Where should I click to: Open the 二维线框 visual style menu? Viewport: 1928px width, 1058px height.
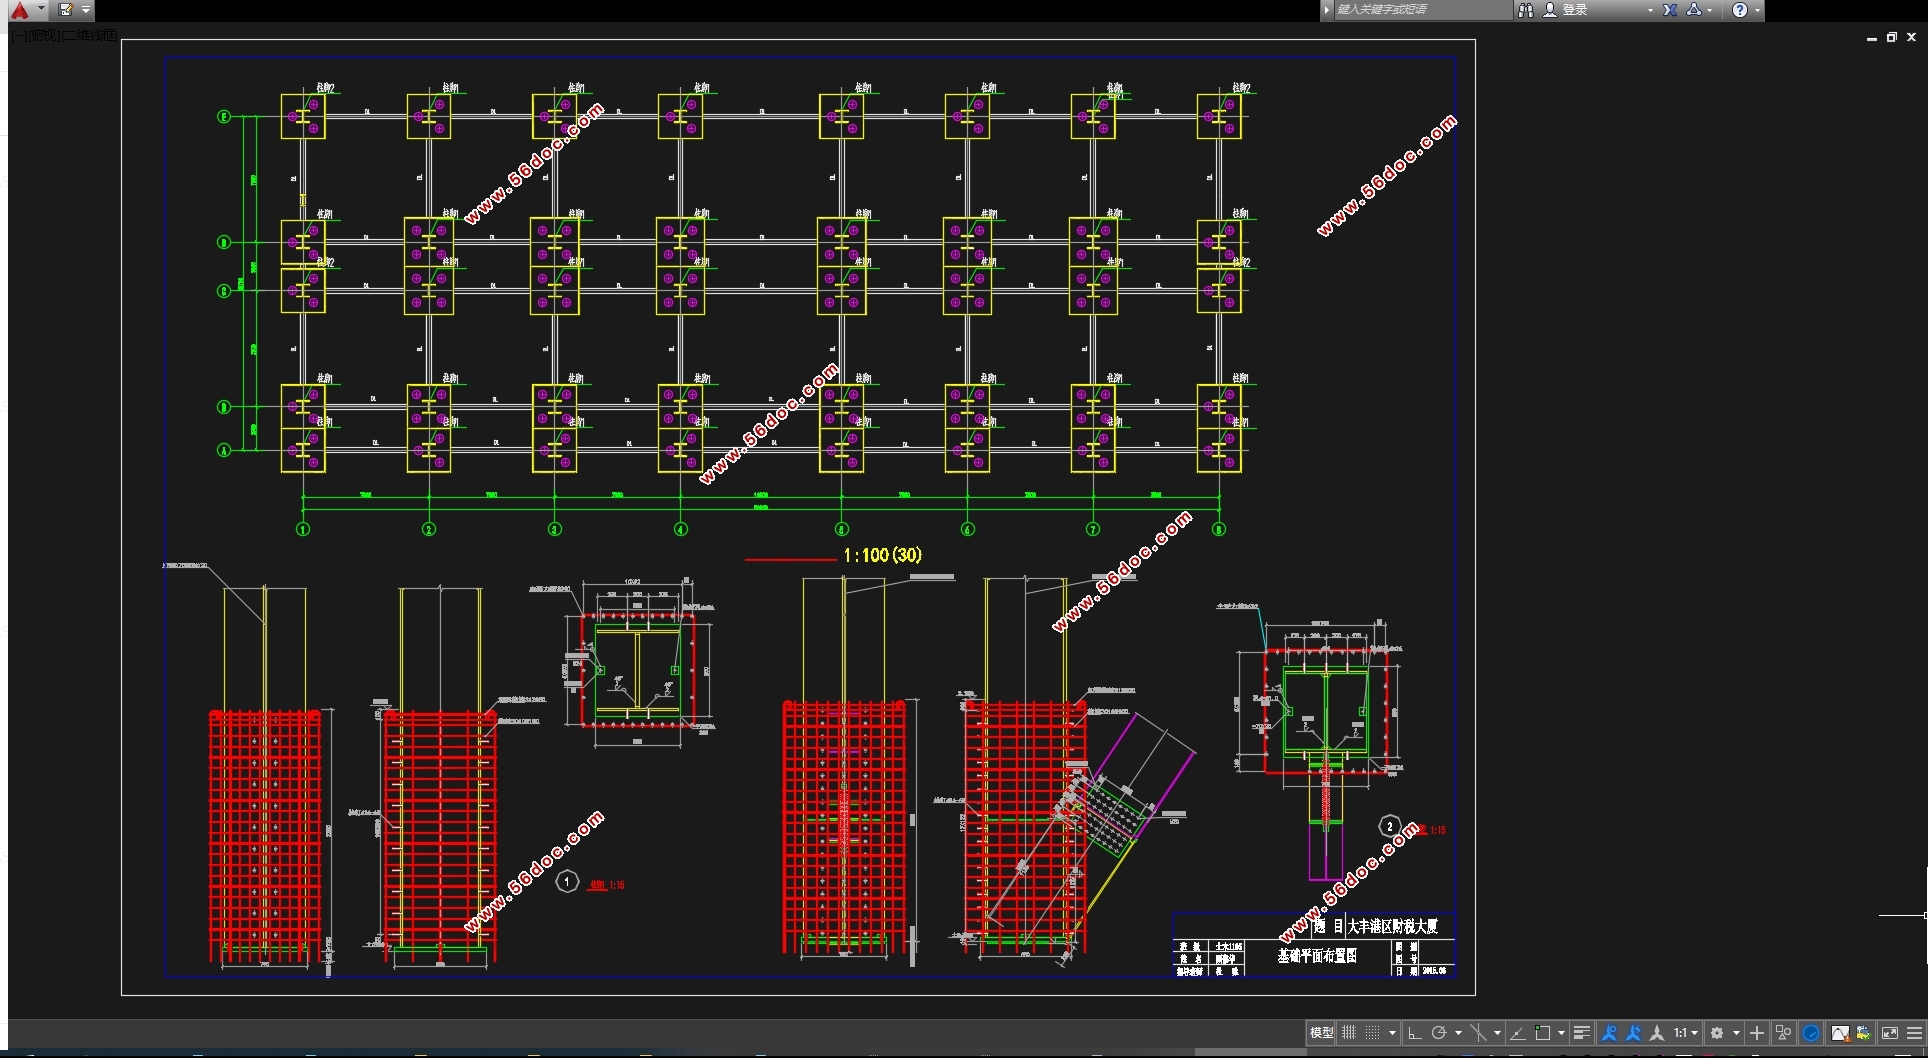click(91, 36)
